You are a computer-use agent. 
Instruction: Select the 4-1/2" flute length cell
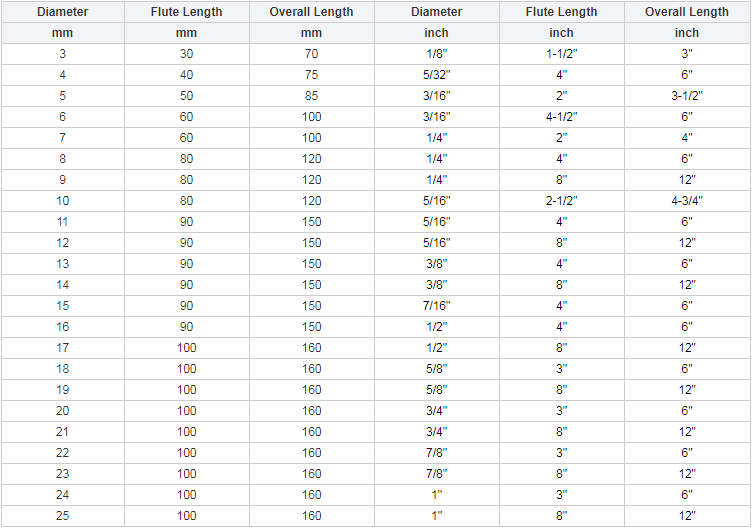[x=561, y=116]
